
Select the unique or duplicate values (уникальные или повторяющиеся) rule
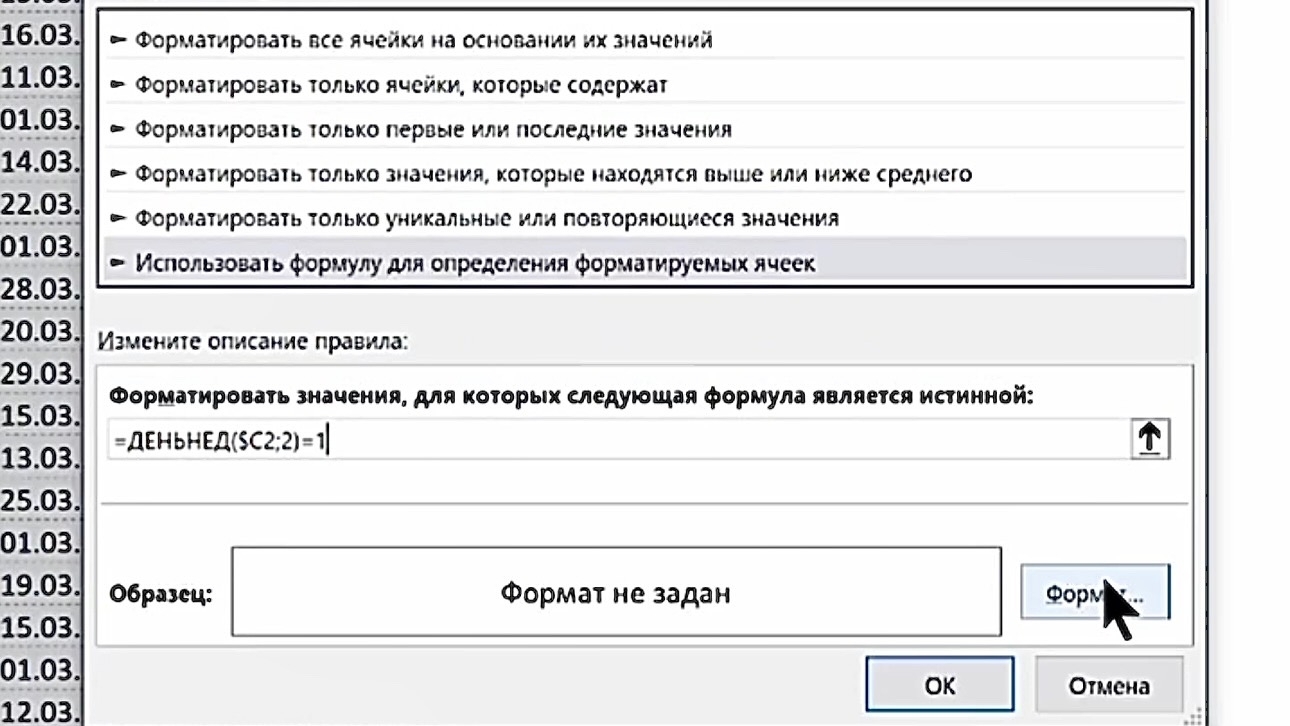[x=487, y=218]
